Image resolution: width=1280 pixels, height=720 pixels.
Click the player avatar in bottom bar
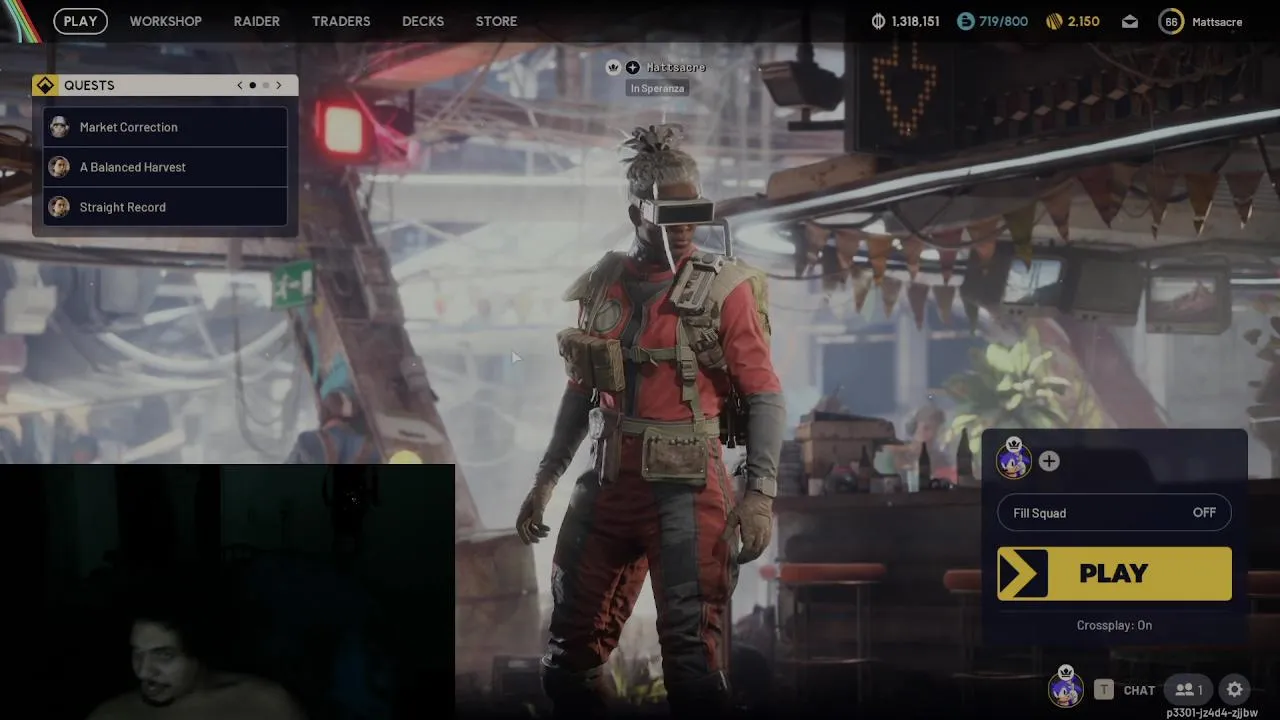[1066, 688]
